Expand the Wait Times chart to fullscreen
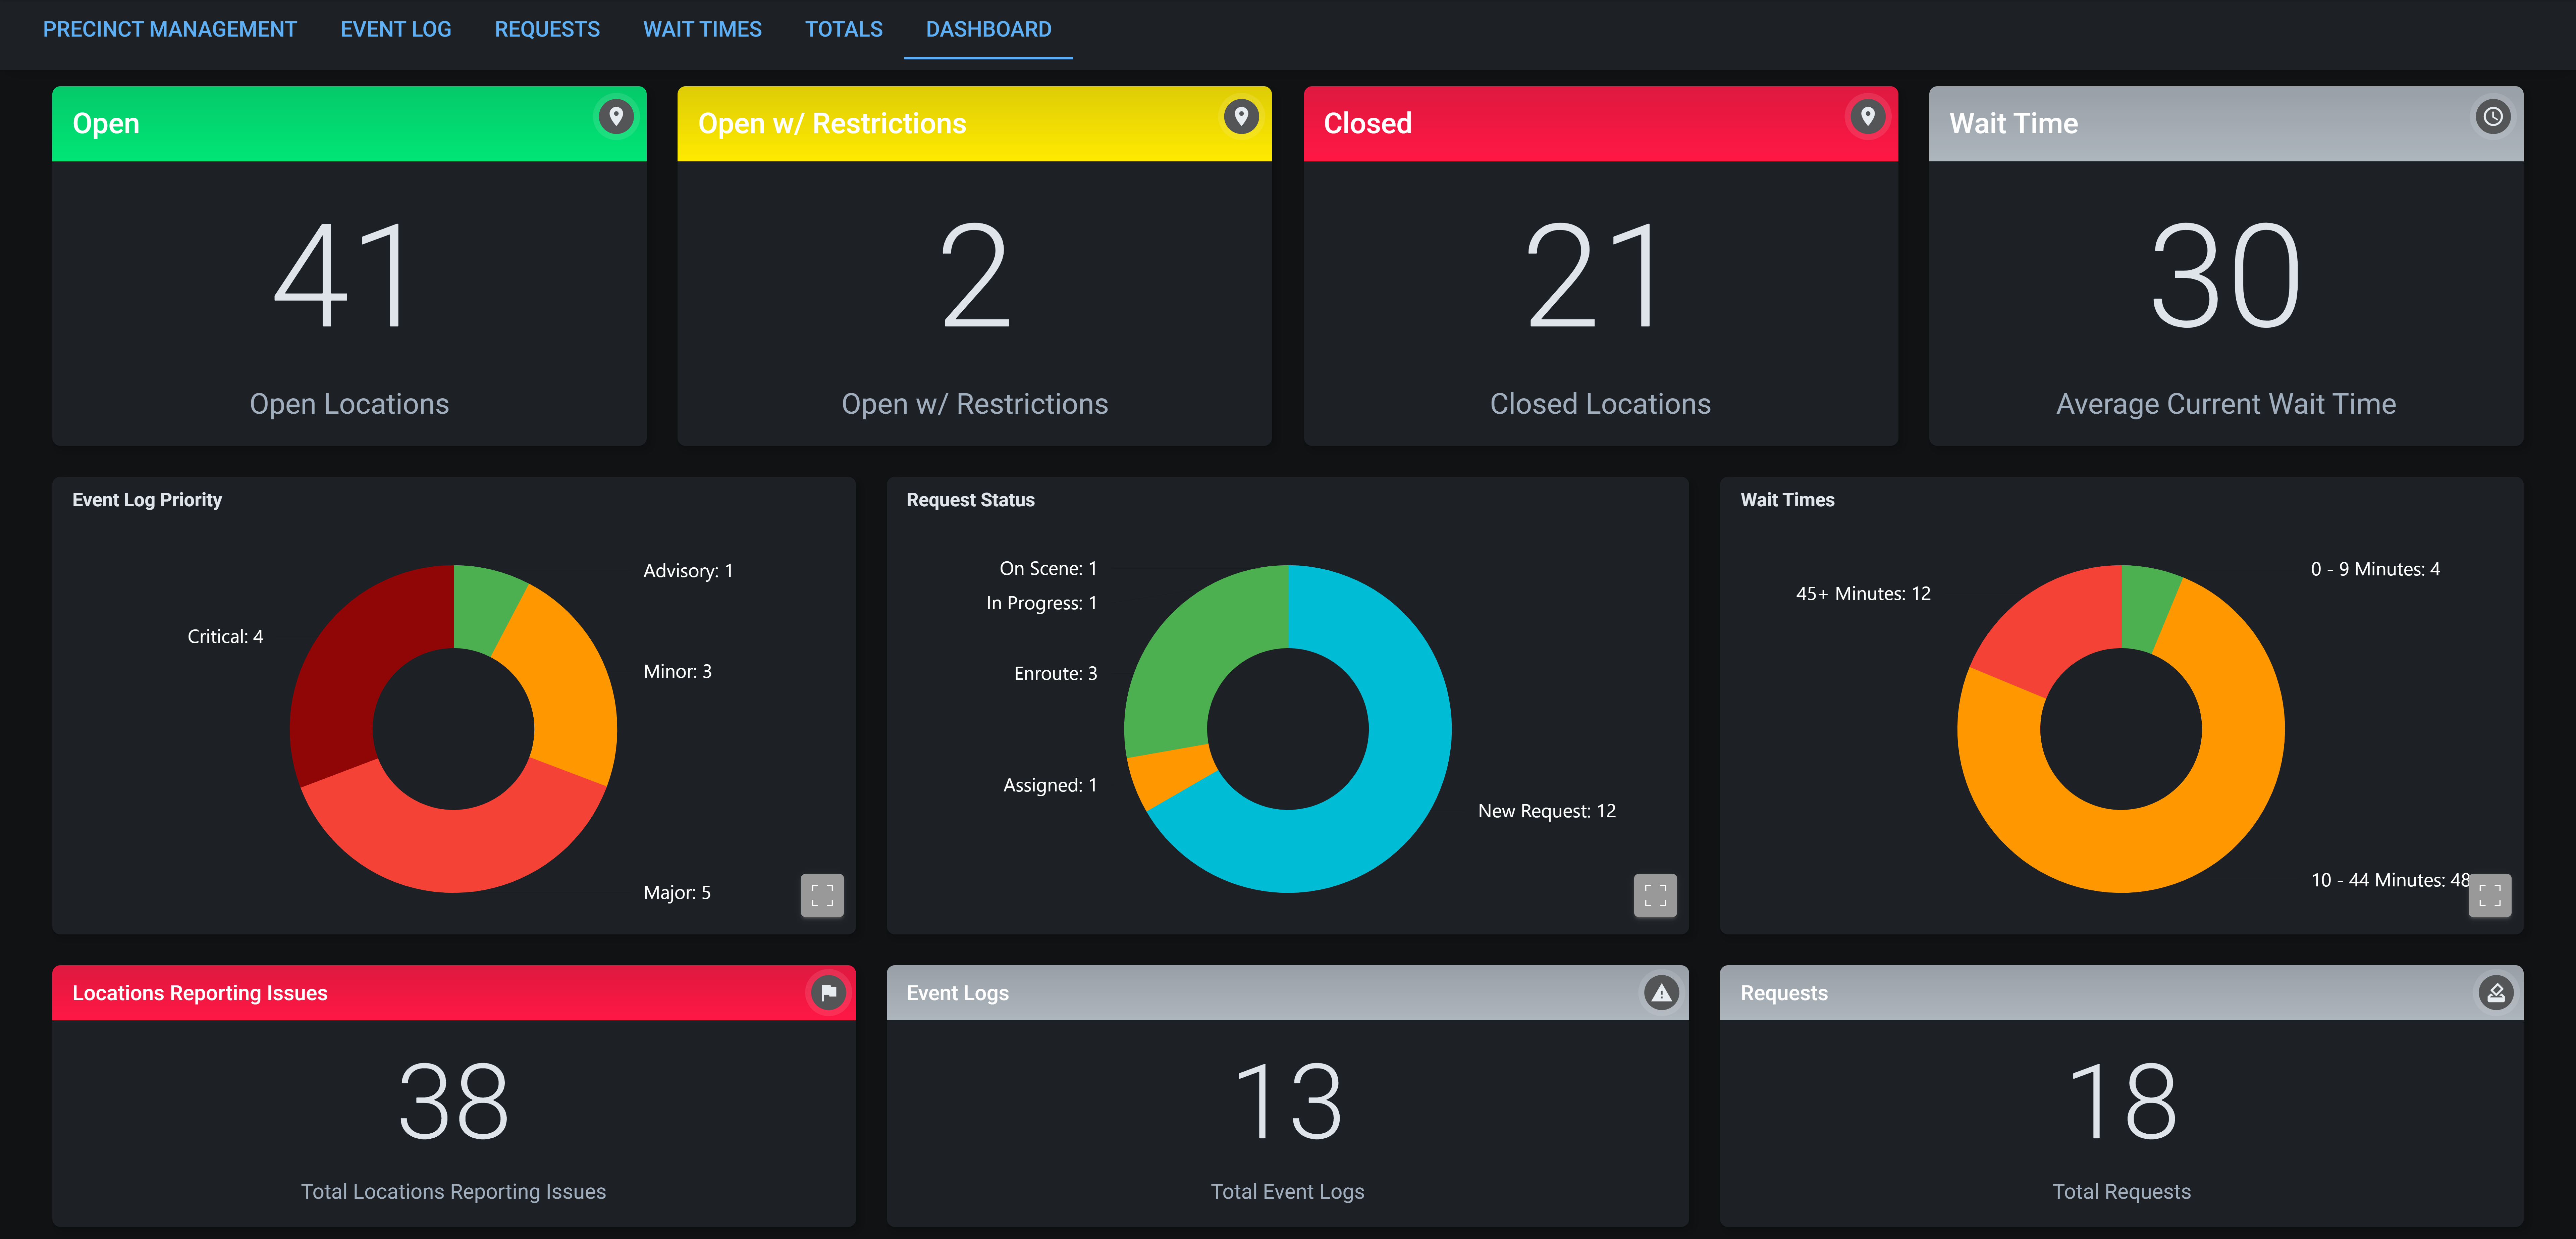This screenshot has height=1239, width=2576. (2490, 895)
